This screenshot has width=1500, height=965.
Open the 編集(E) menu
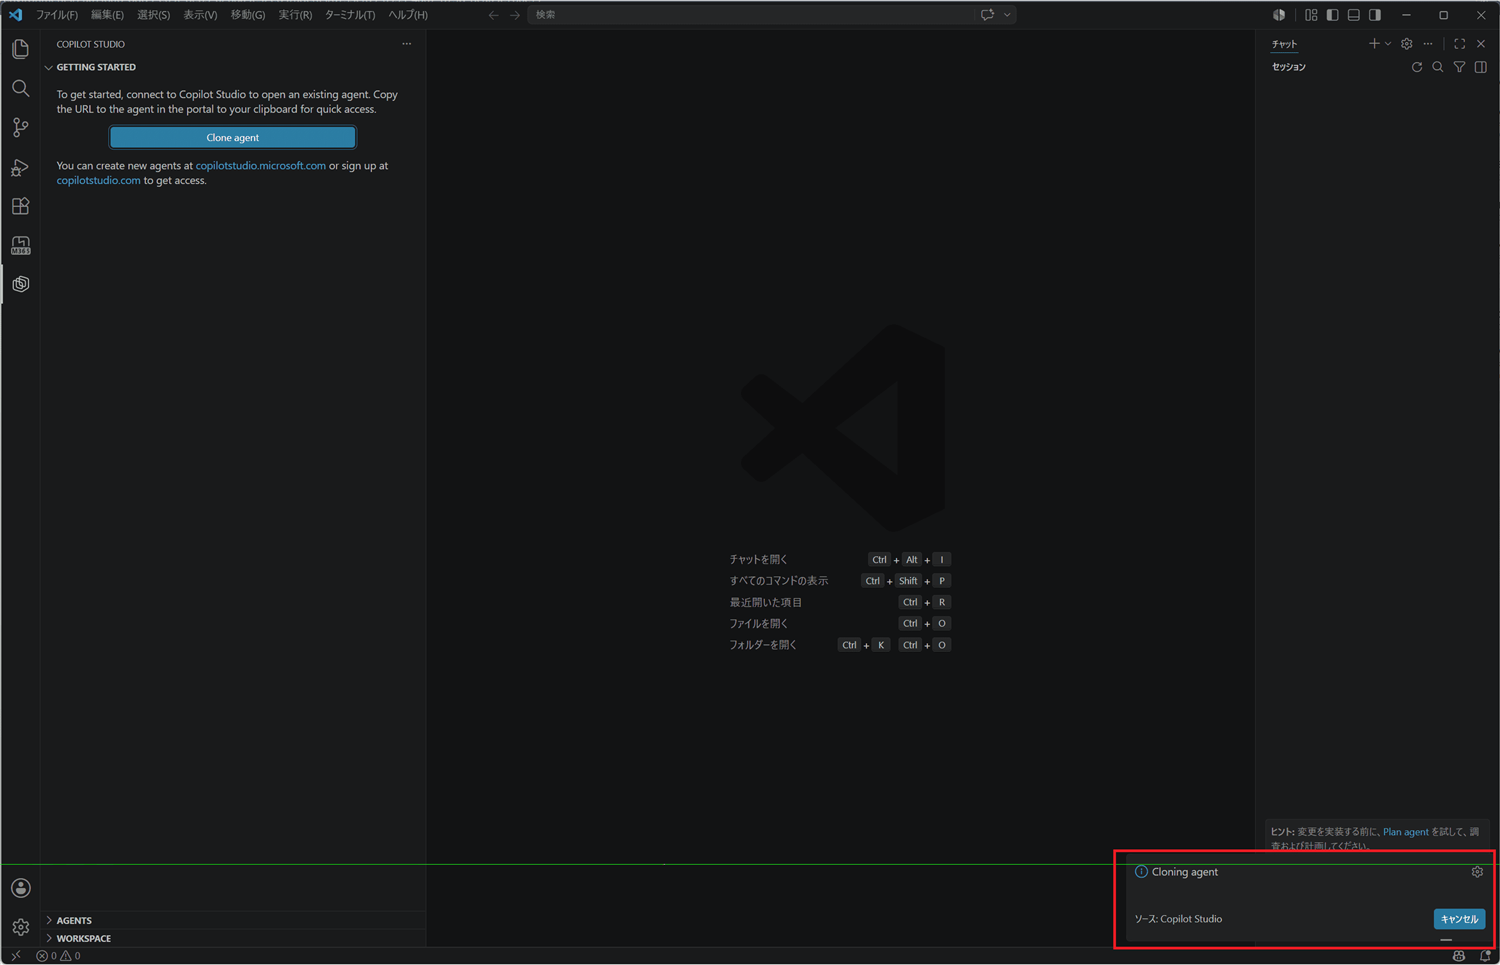tap(107, 15)
